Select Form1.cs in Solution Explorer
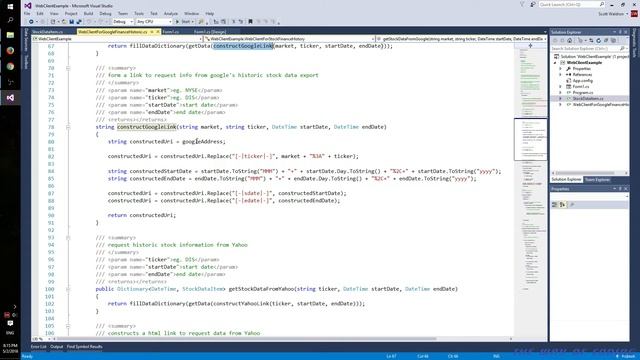 [581, 87]
